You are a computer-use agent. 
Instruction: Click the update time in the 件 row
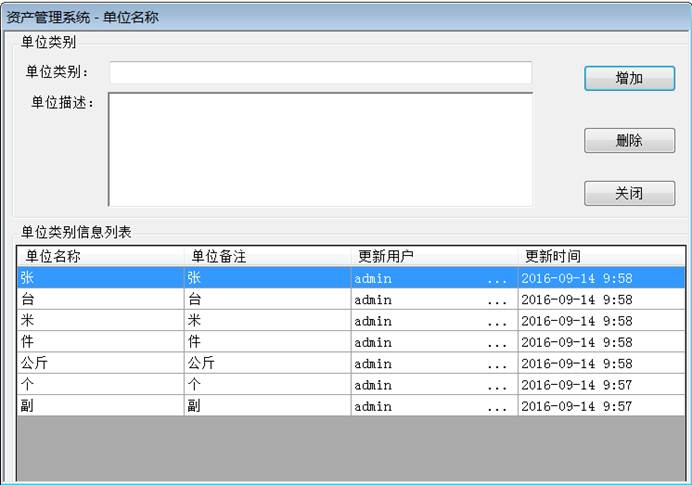pyautogui.click(x=602, y=342)
